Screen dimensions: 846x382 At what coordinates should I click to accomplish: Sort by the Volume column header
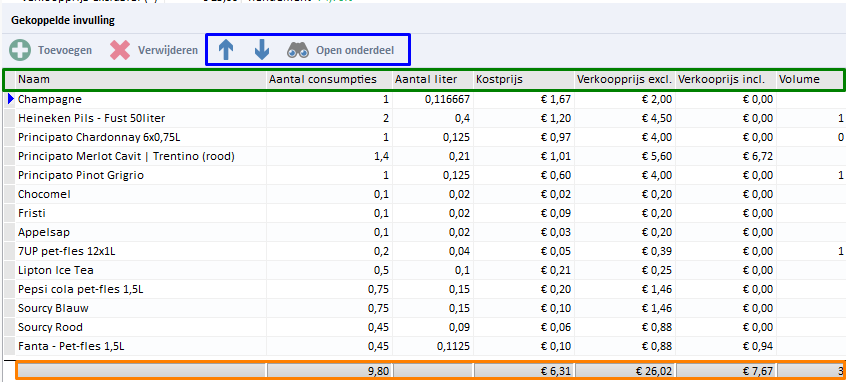click(x=811, y=79)
